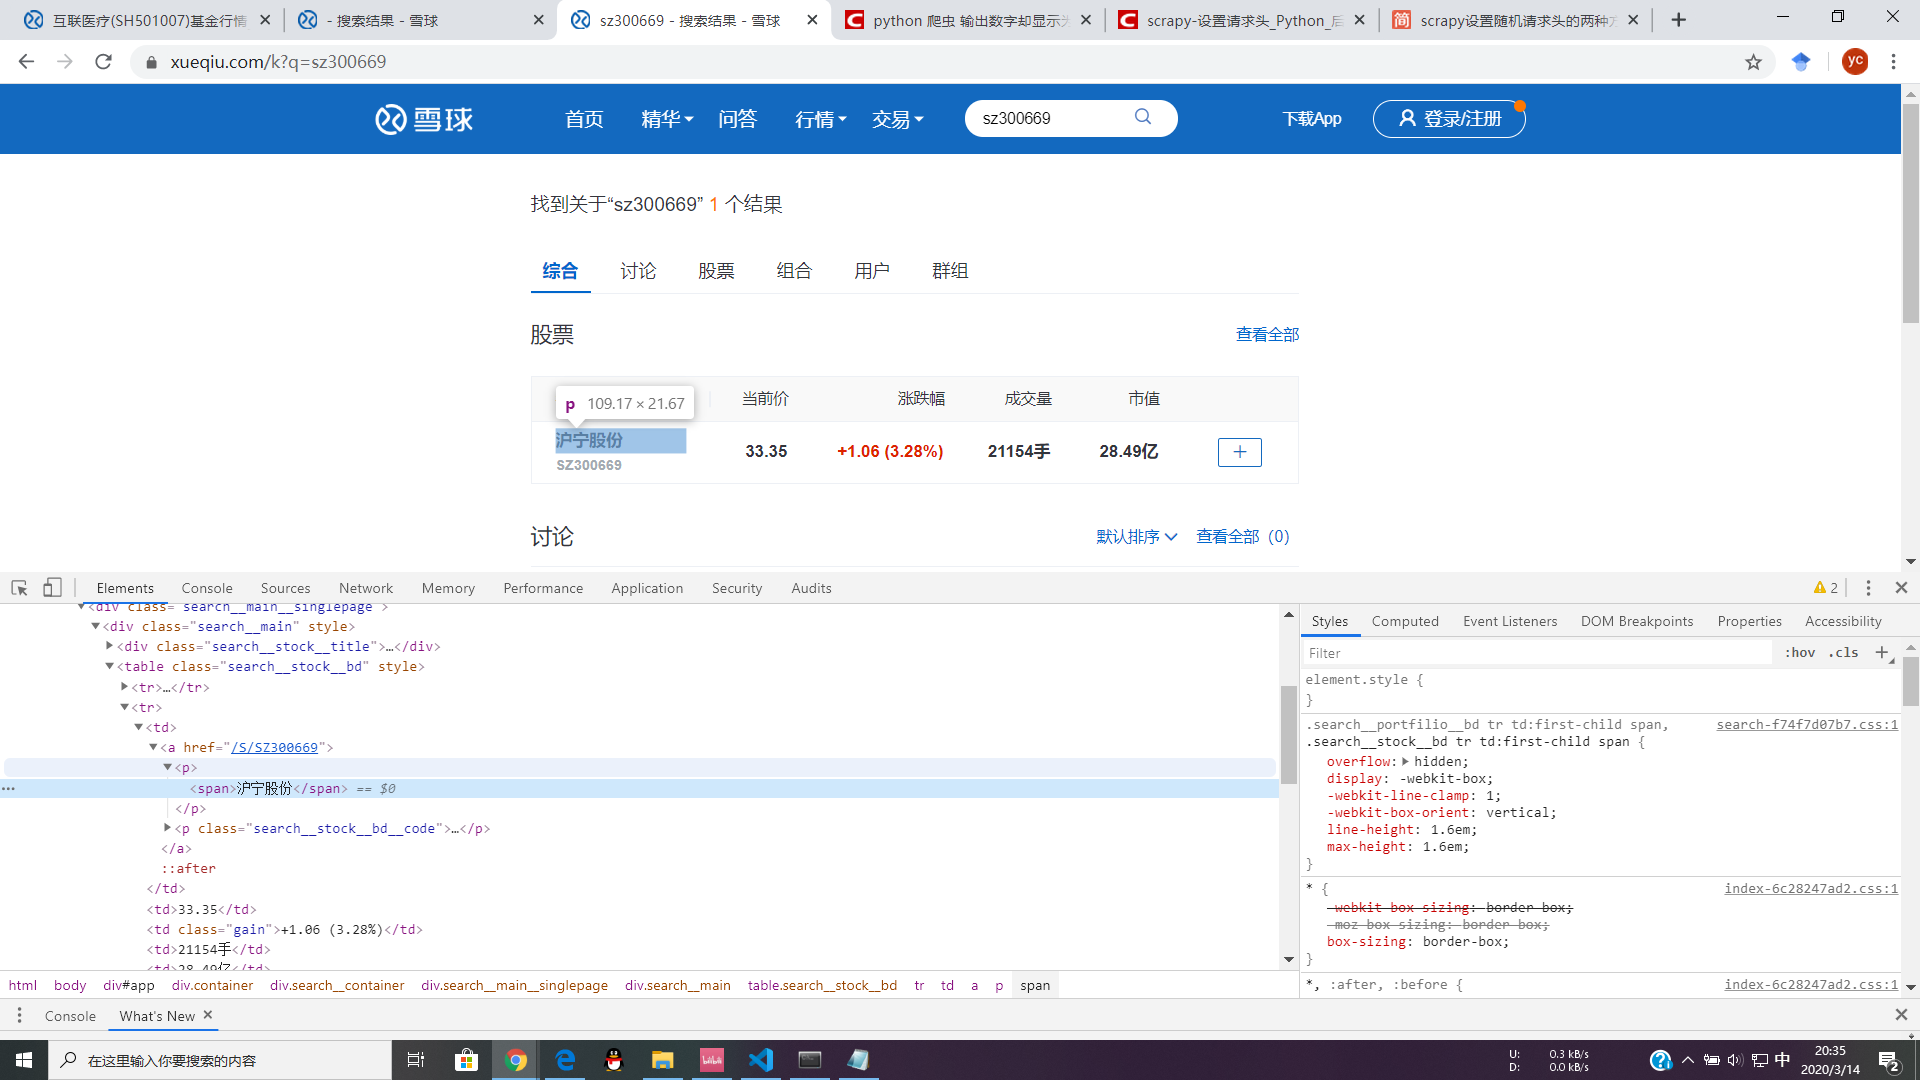Viewport: 1920px width, 1080px height.
Task: Switch to the Network tab in DevTools
Action: click(x=365, y=588)
